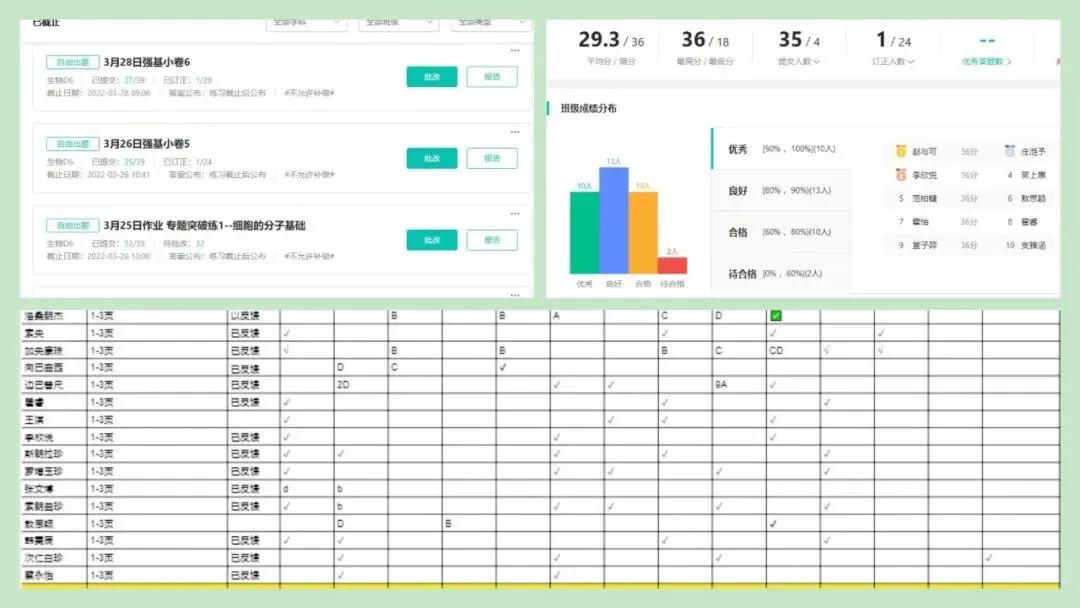Select the 优秀 [90%, 100%) grade tab
Image resolution: width=1080 pixels, height=608 pixels.
(x=782, y=149)
